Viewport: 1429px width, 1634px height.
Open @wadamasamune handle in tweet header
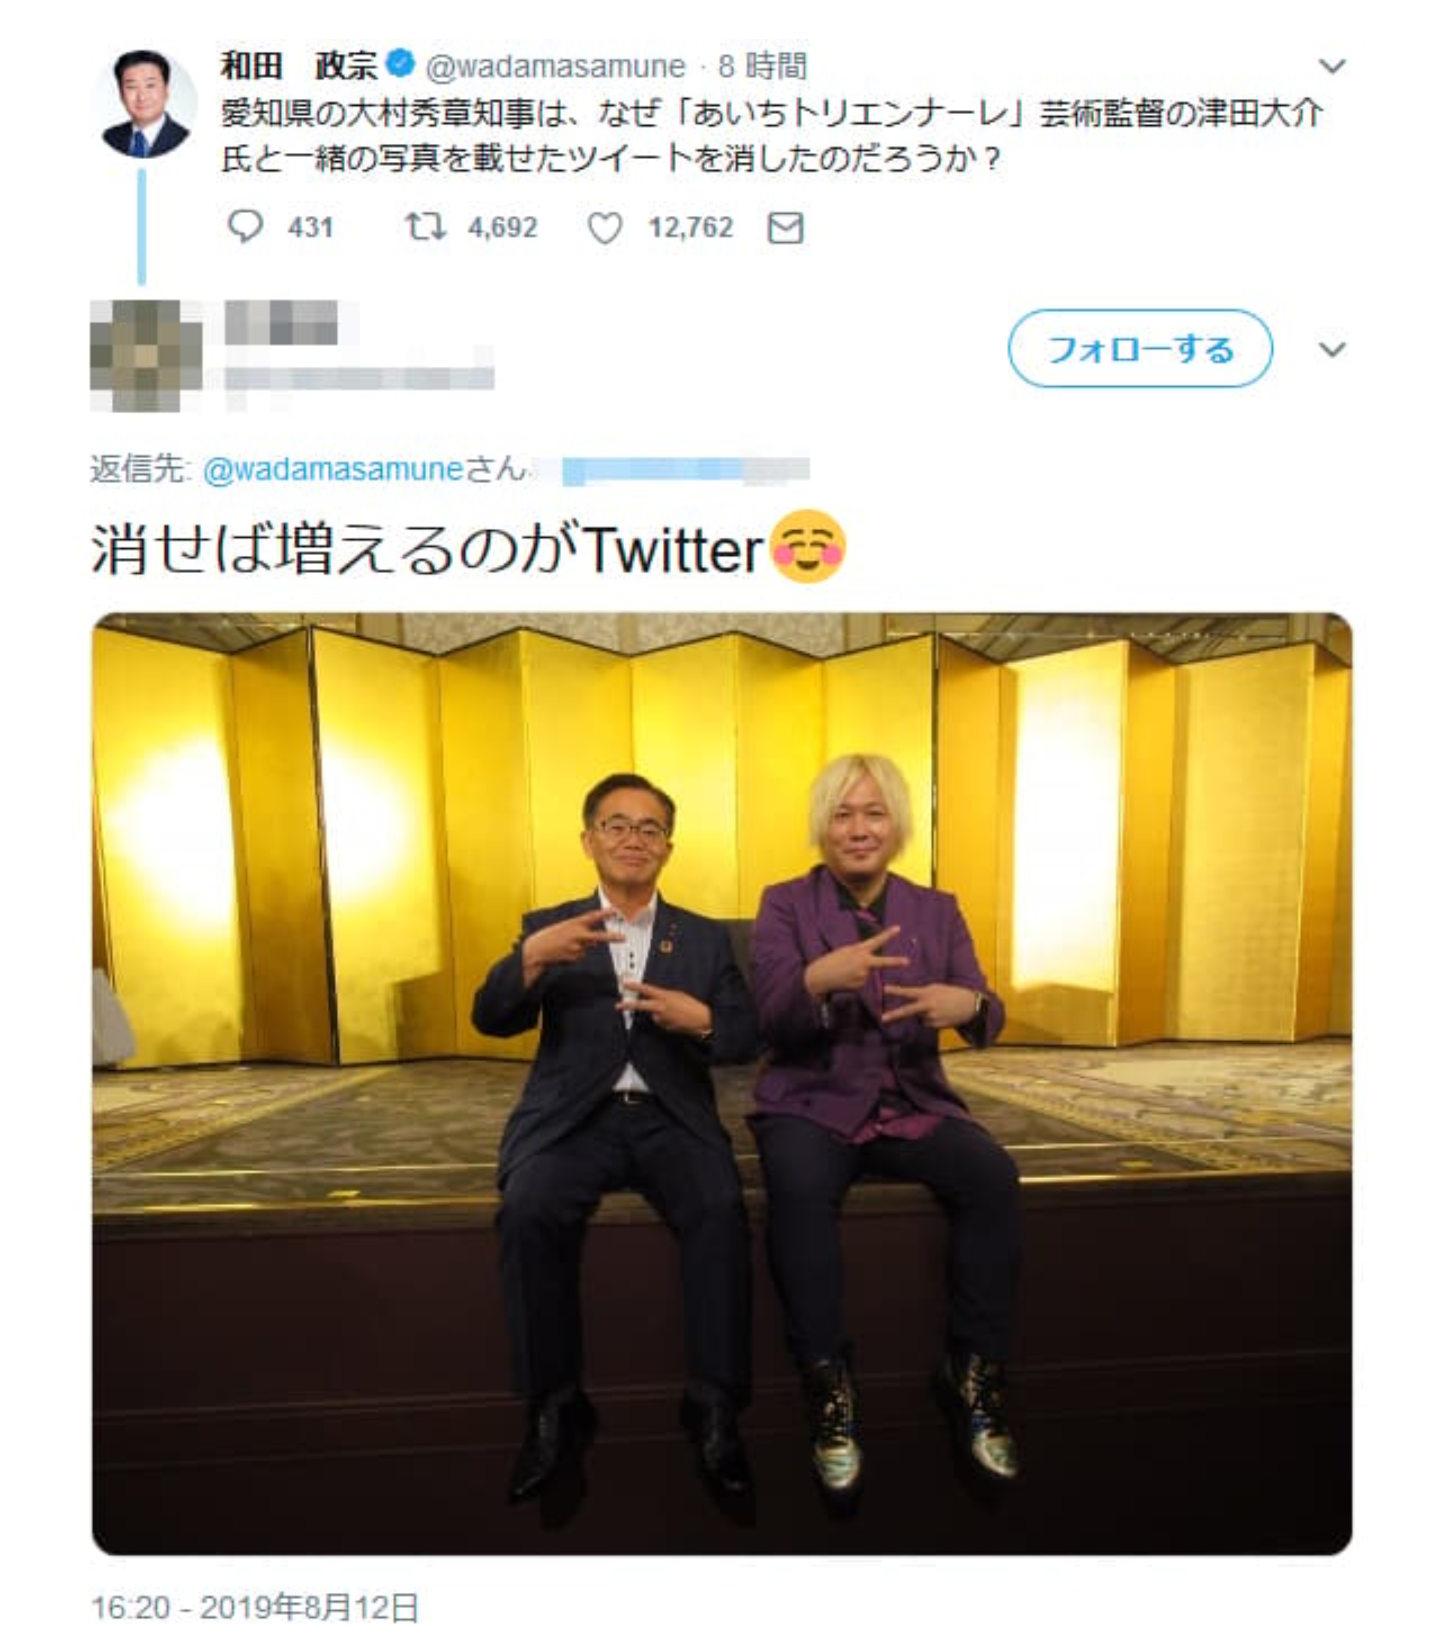(555, 66)
